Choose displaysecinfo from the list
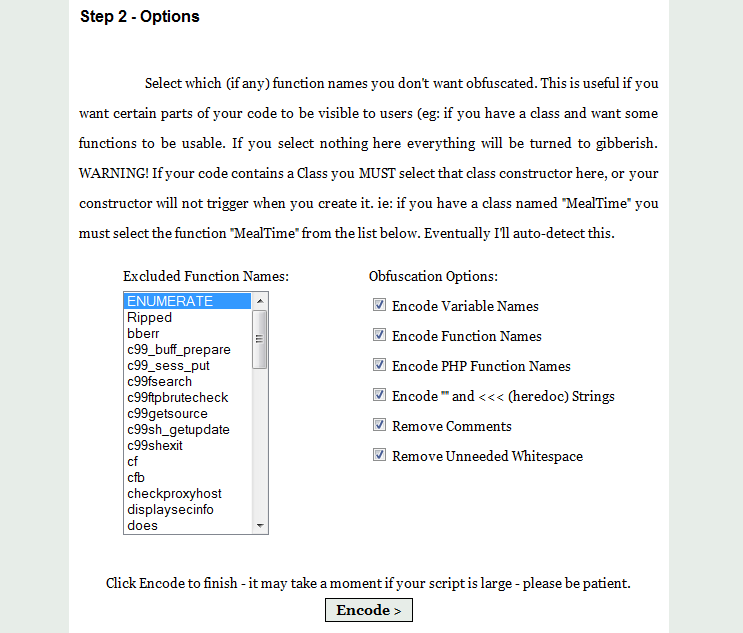Image resolution: width=743 pixels, height=633 pixels. pyautogui.click(x=187, y=510)
